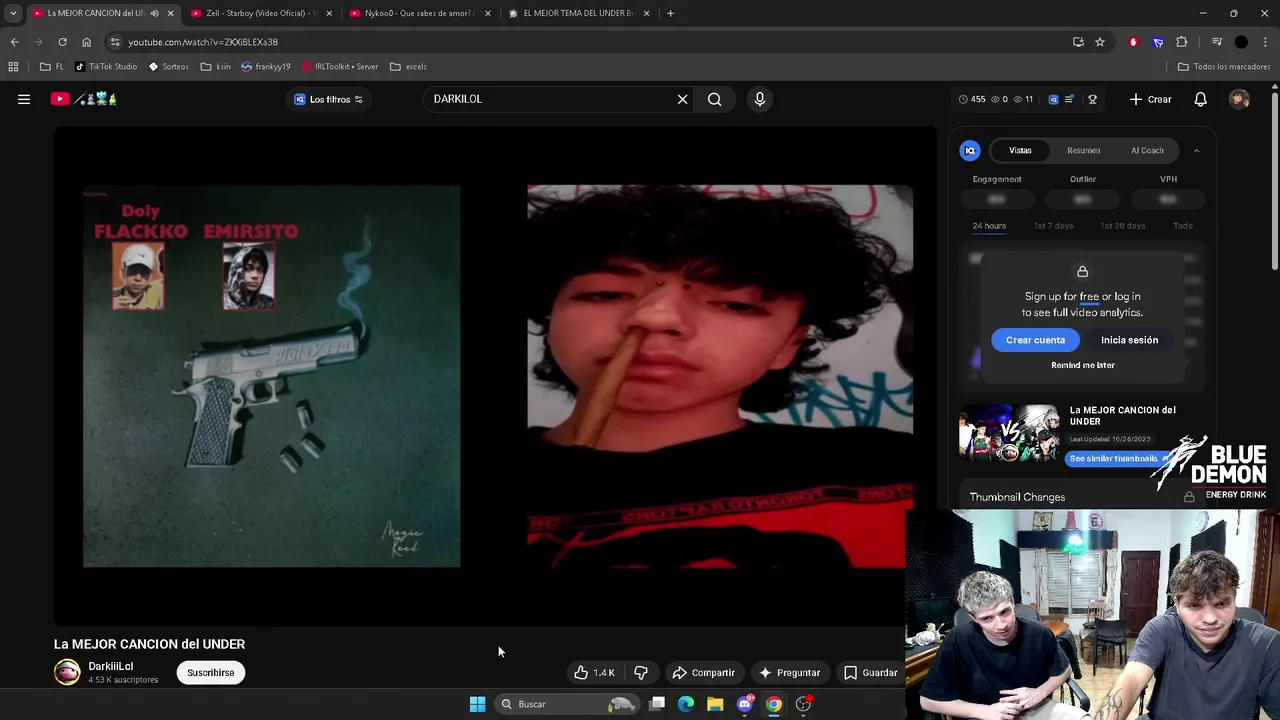Open Chrome three-dot menu
1280x720 pixels.
click(1266, 42)
